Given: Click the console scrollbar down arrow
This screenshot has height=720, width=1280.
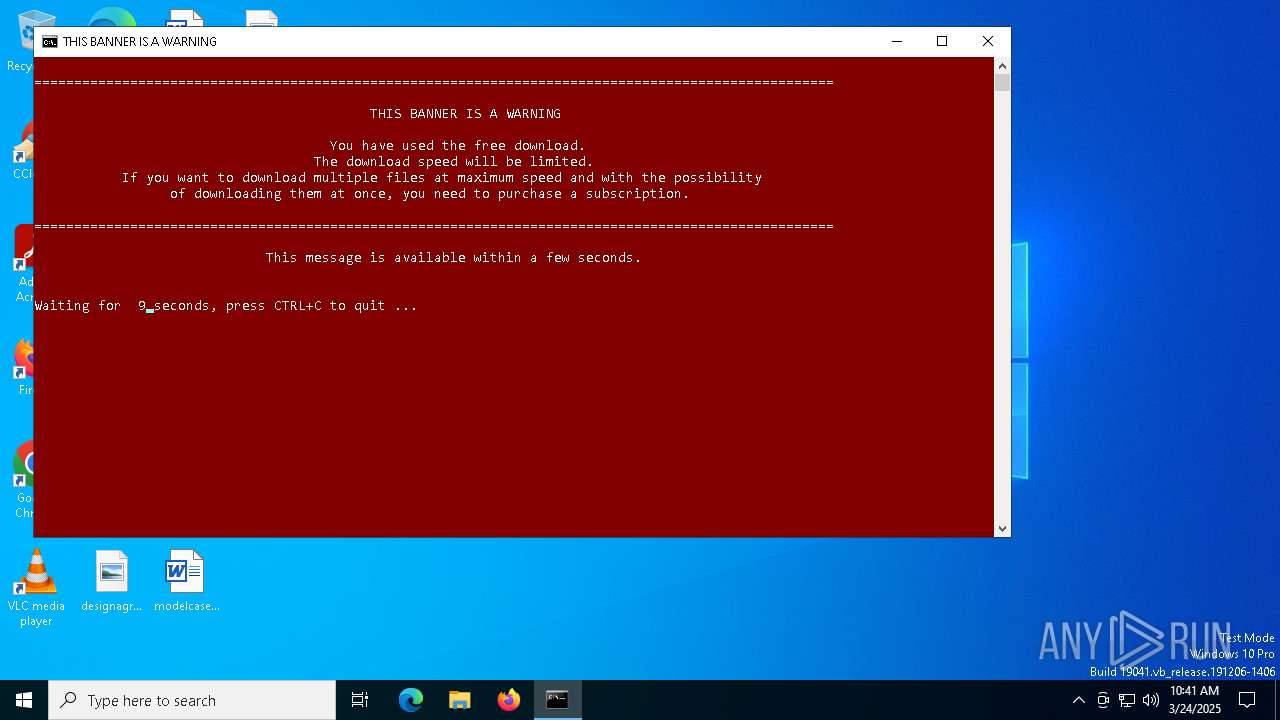Looking at the screenshot, I should [x=1002, y=528].
